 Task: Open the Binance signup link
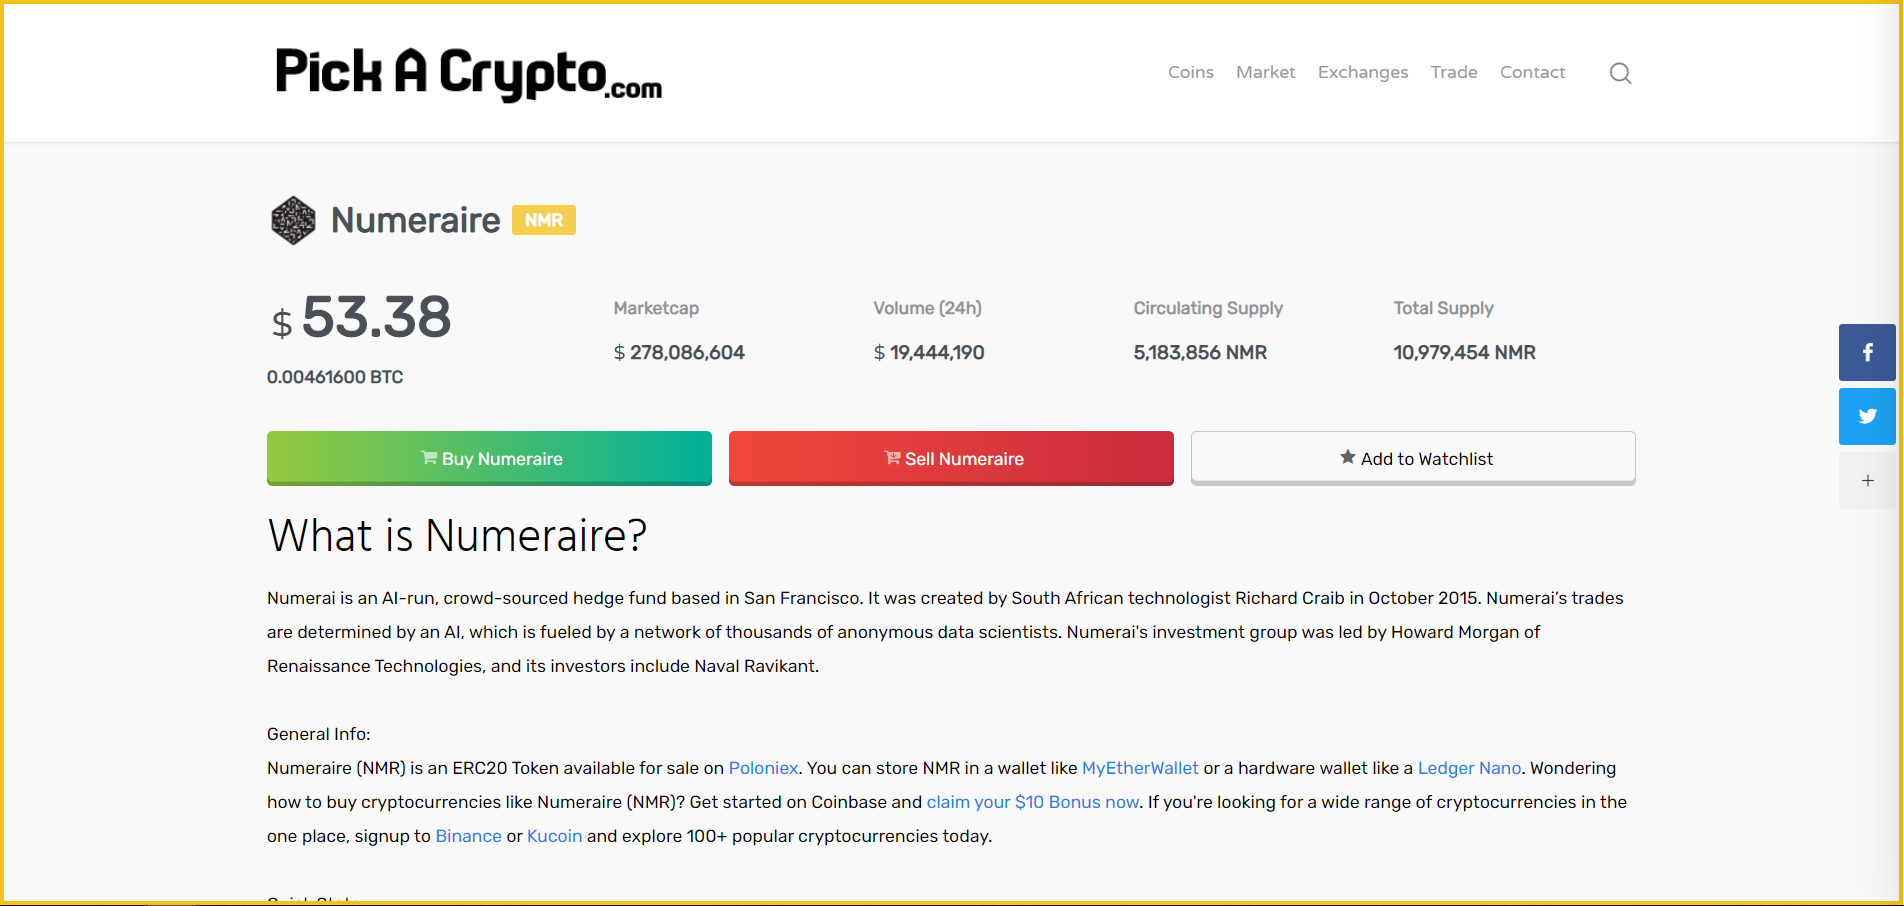click(468, 836)
